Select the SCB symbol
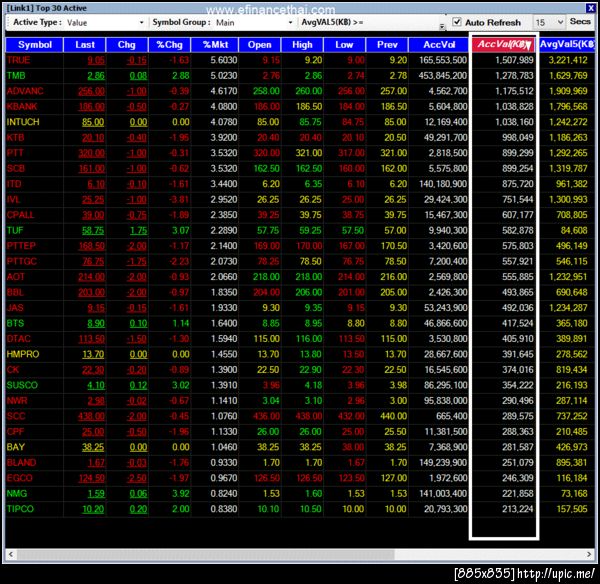 (x=16, y=168)
